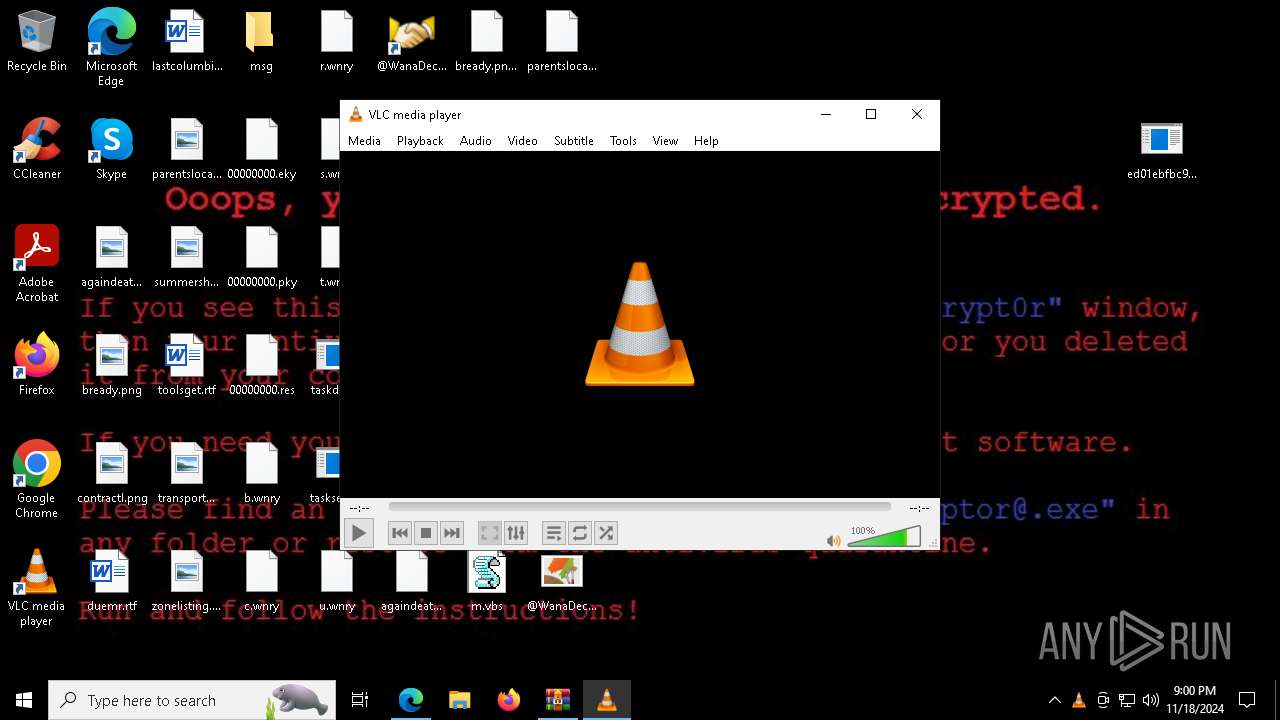Viewport: 1280px width, 720px height.
Task: Skip to next media in VLC
Action: (452, 533)
